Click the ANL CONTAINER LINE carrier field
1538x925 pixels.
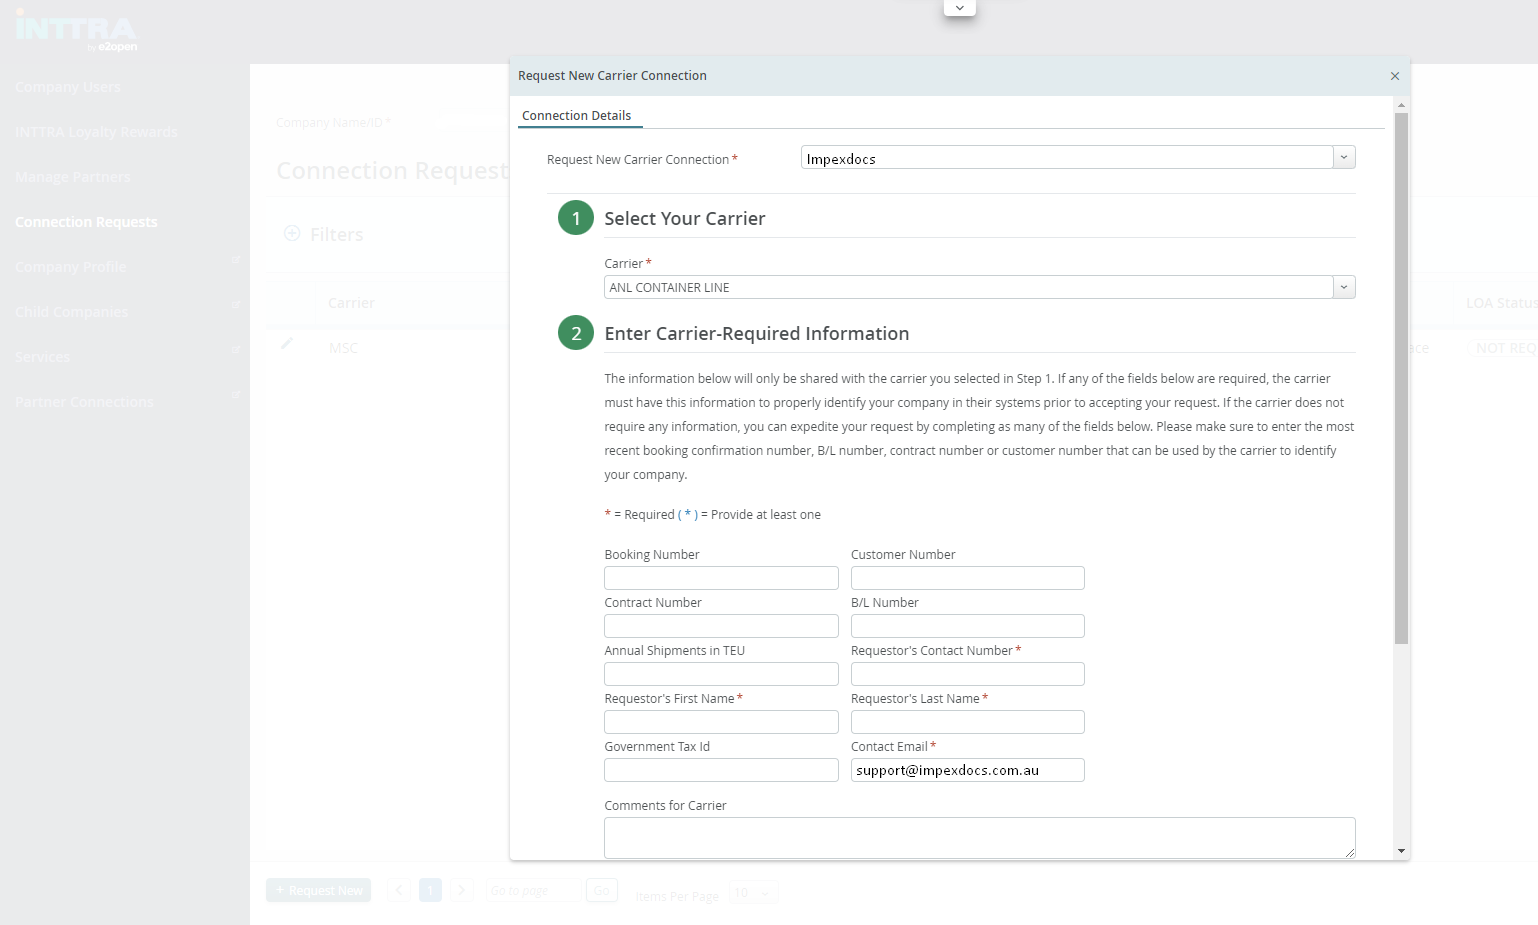(x=968, y=287)
